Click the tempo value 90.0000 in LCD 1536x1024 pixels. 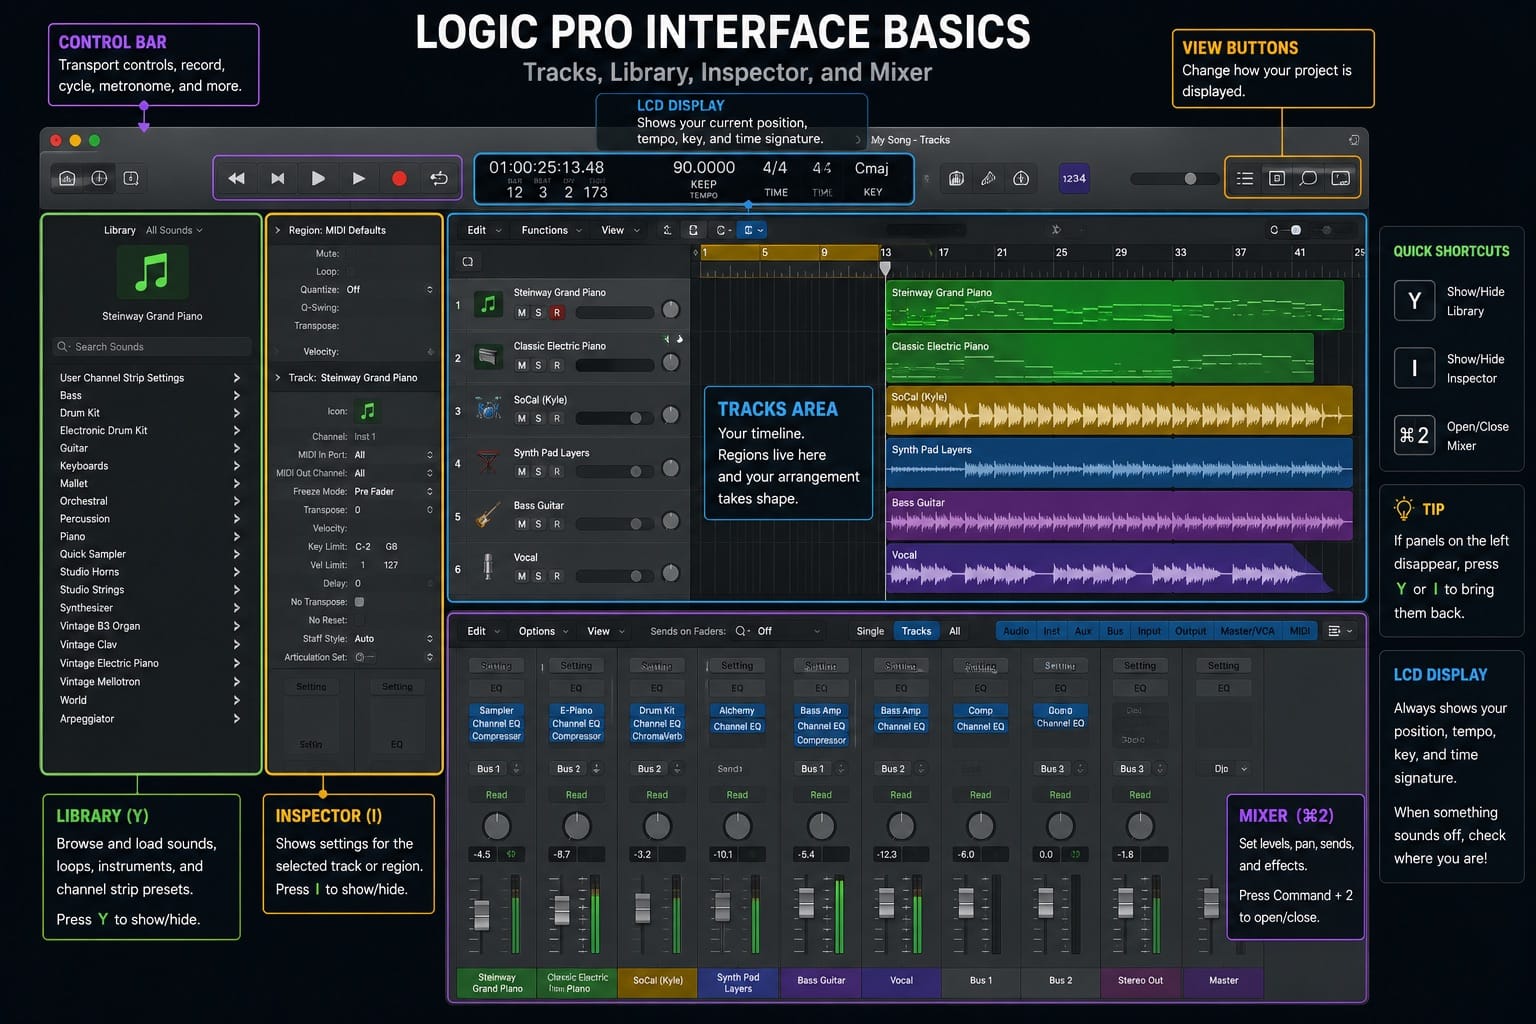click(704, 168)
